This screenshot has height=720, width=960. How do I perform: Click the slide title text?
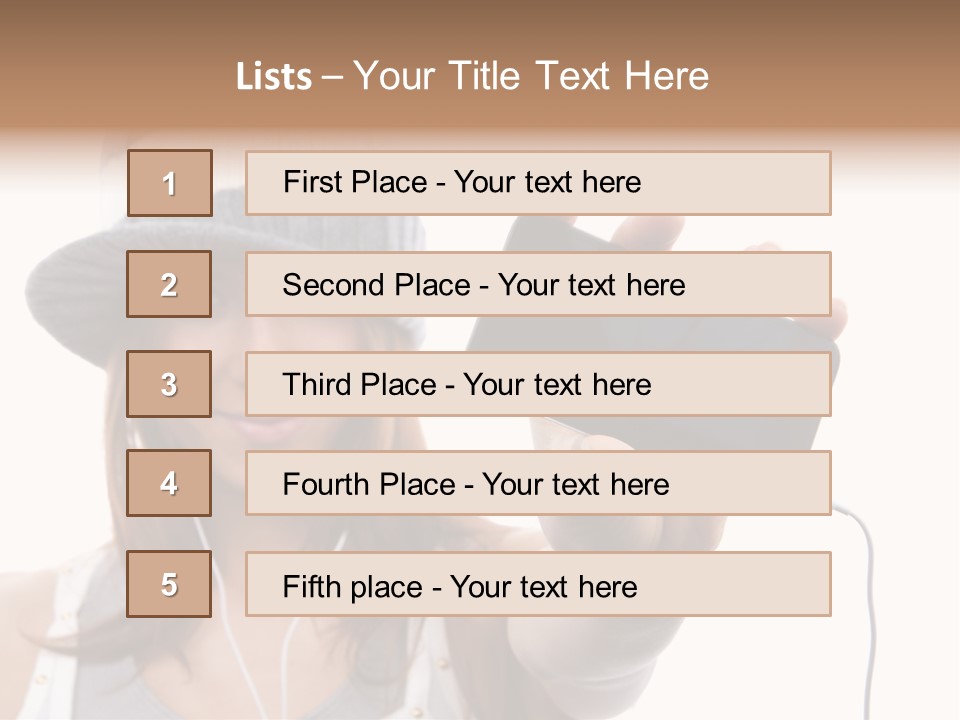pos(472,76)
